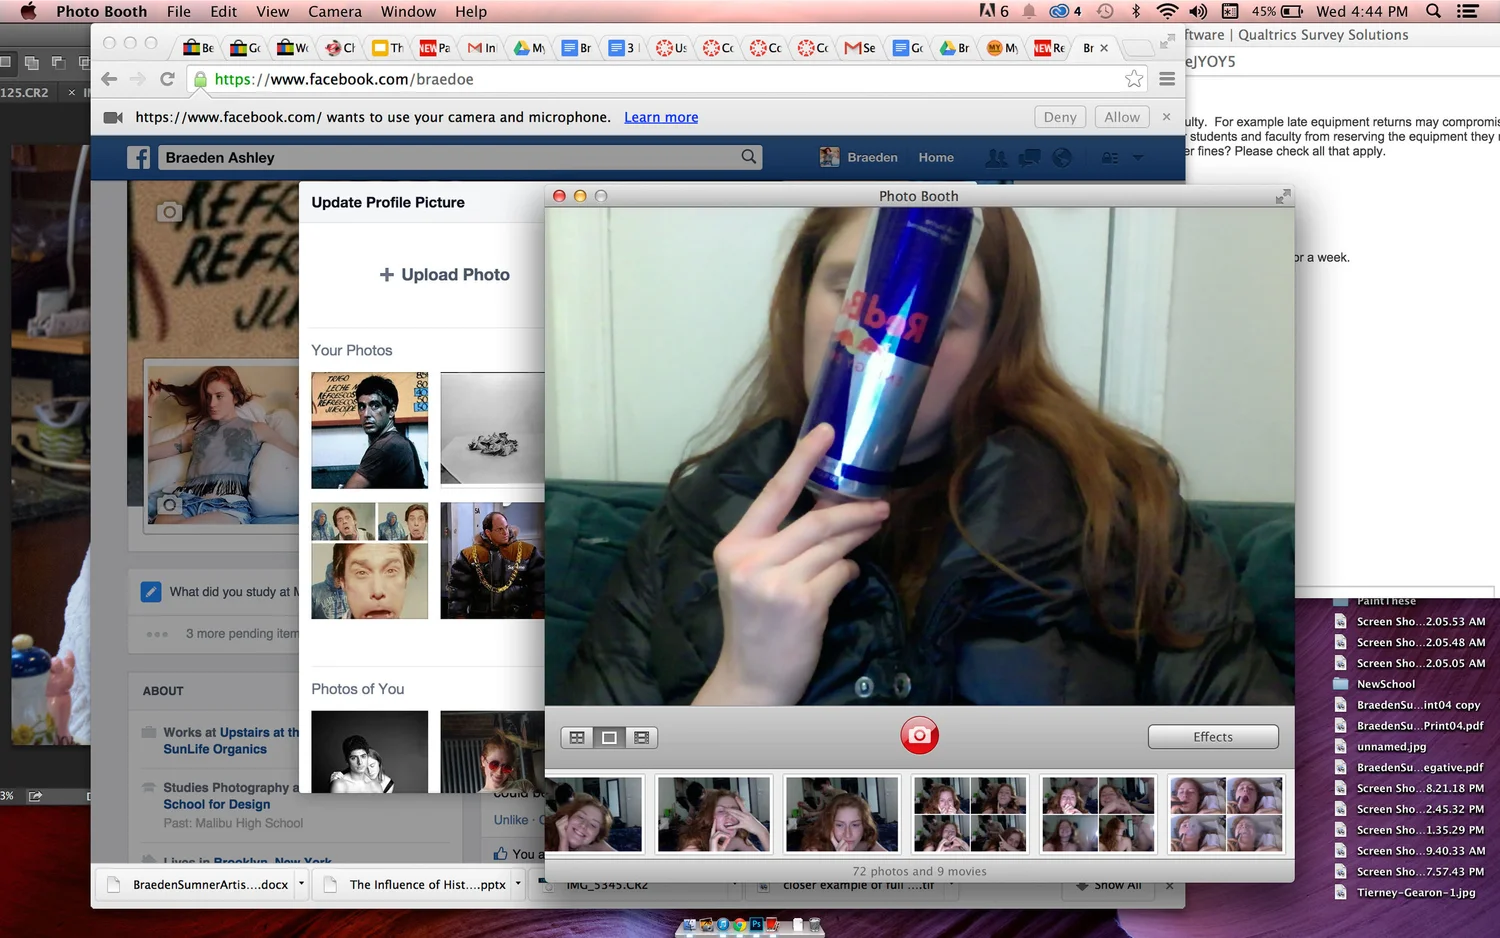
Task: Click the Chrome forward arrow
Action: pyautogui.click(x=138, y=79)
